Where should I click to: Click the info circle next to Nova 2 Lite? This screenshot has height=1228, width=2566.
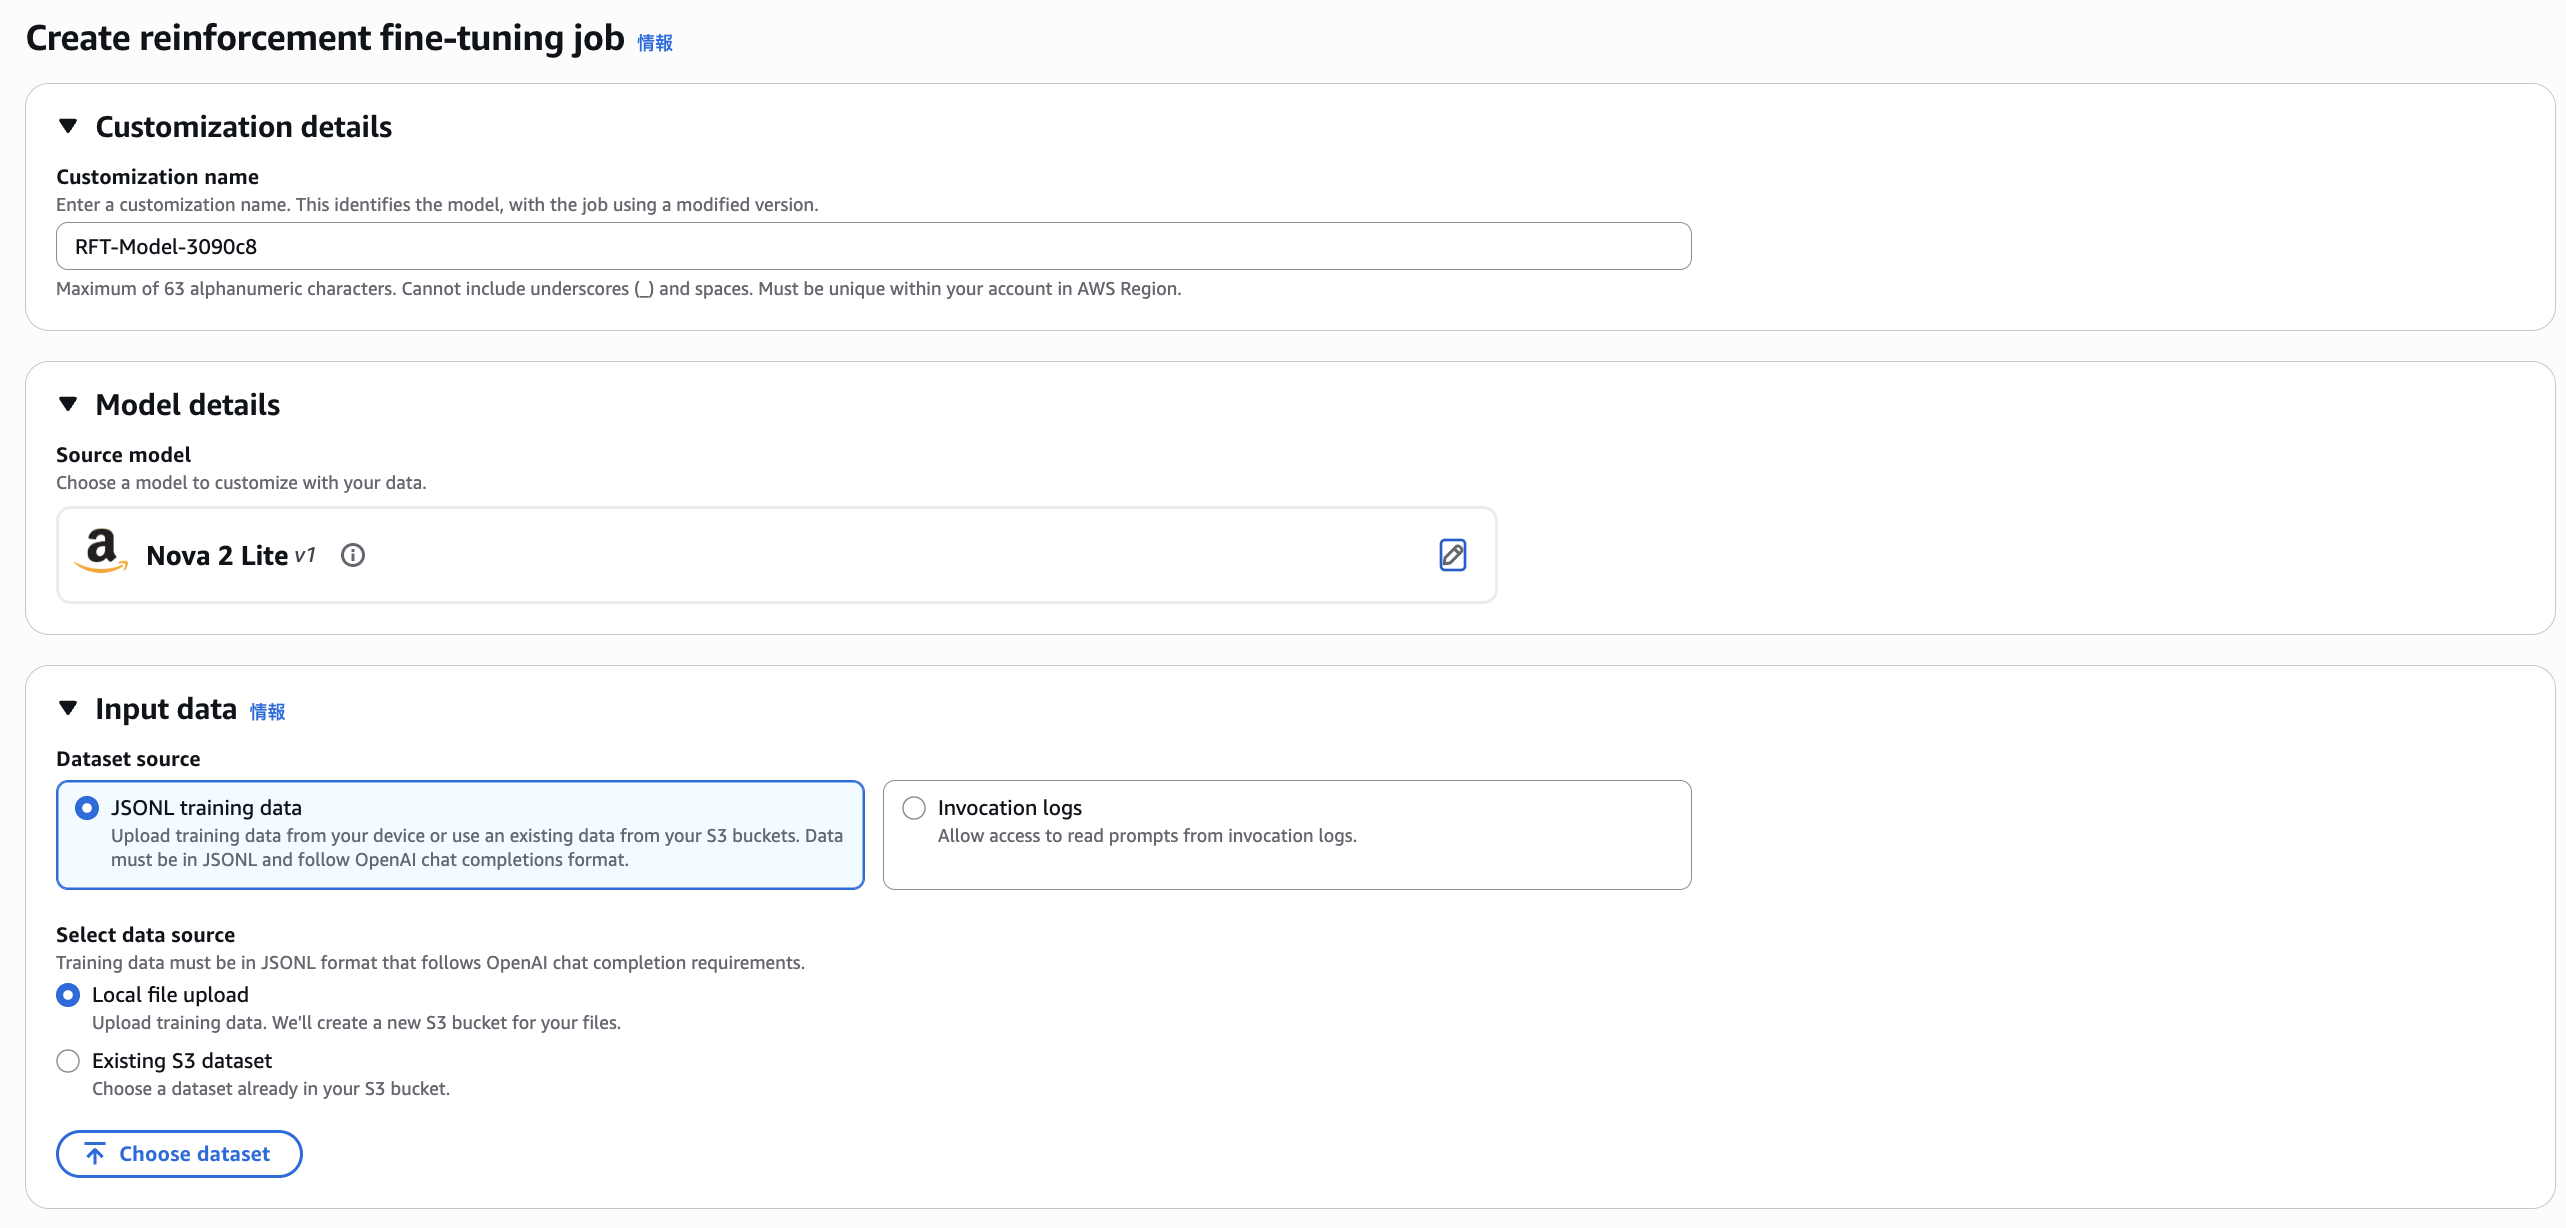pos(353,555)
